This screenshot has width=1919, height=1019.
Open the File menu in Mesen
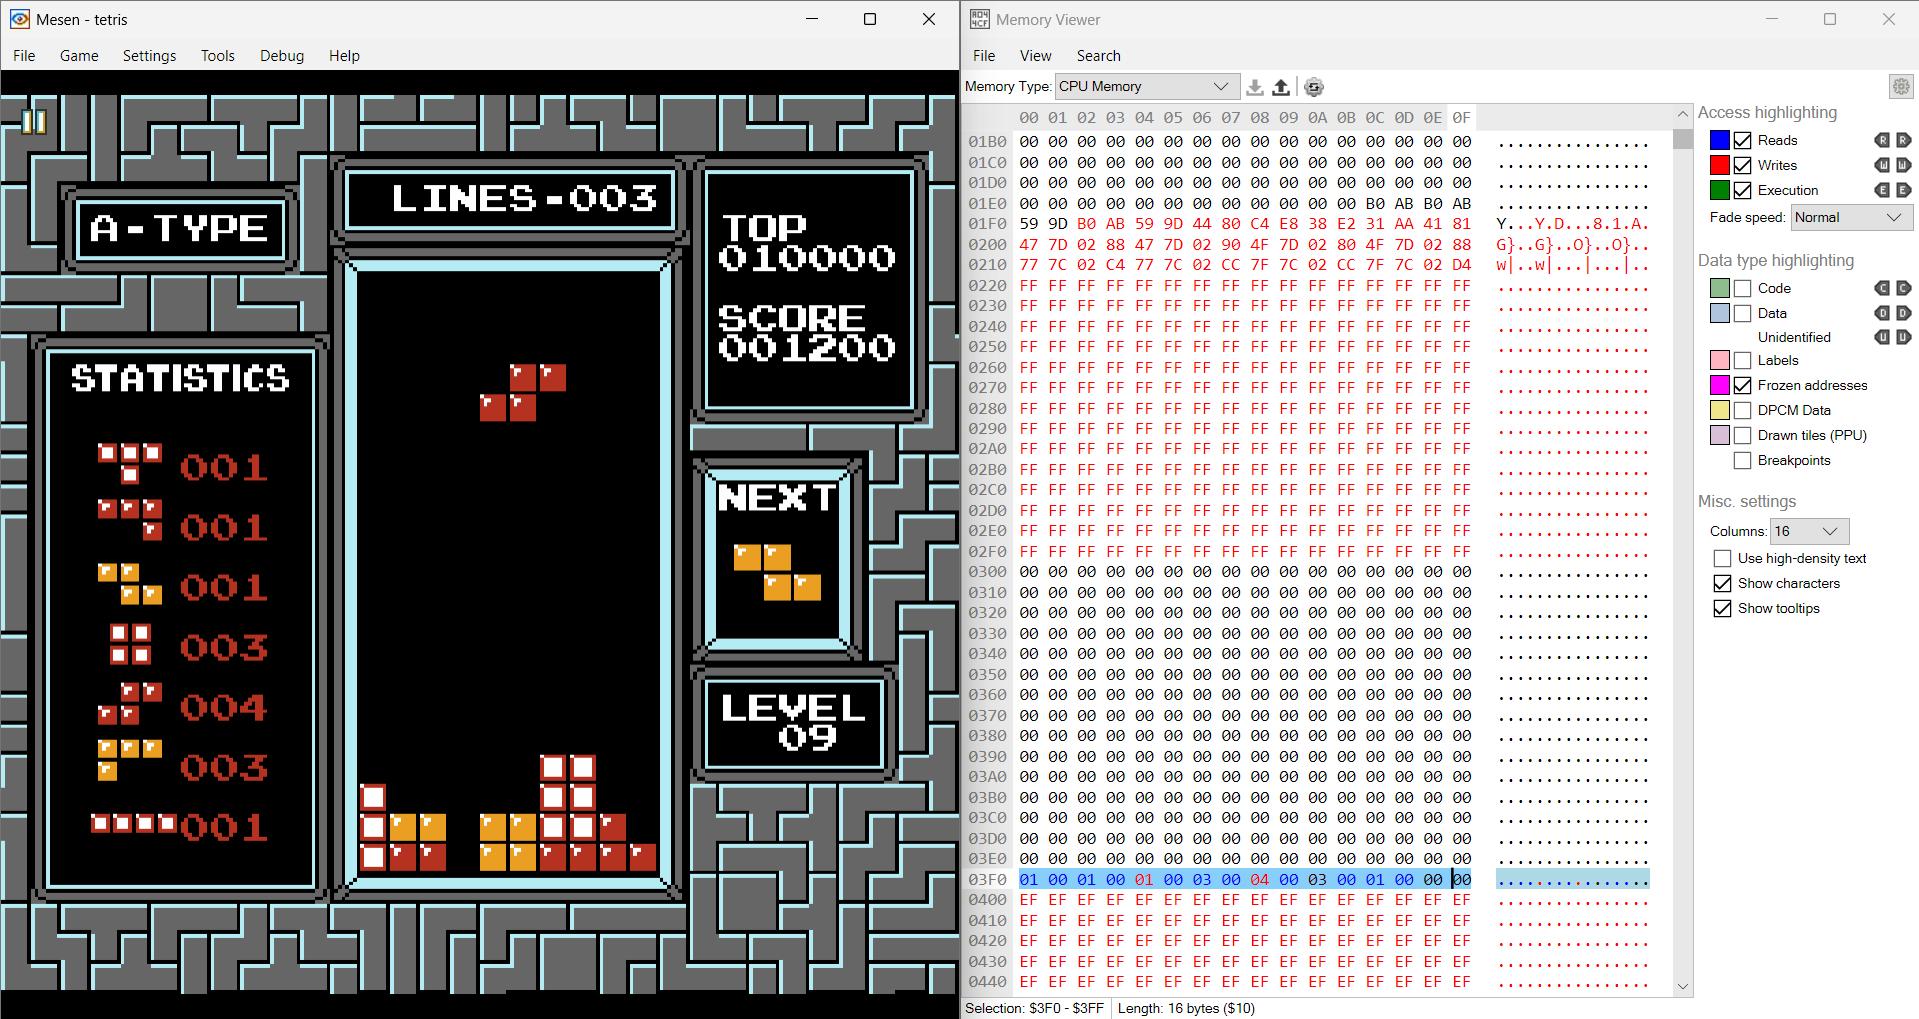[x=24, y=56]
